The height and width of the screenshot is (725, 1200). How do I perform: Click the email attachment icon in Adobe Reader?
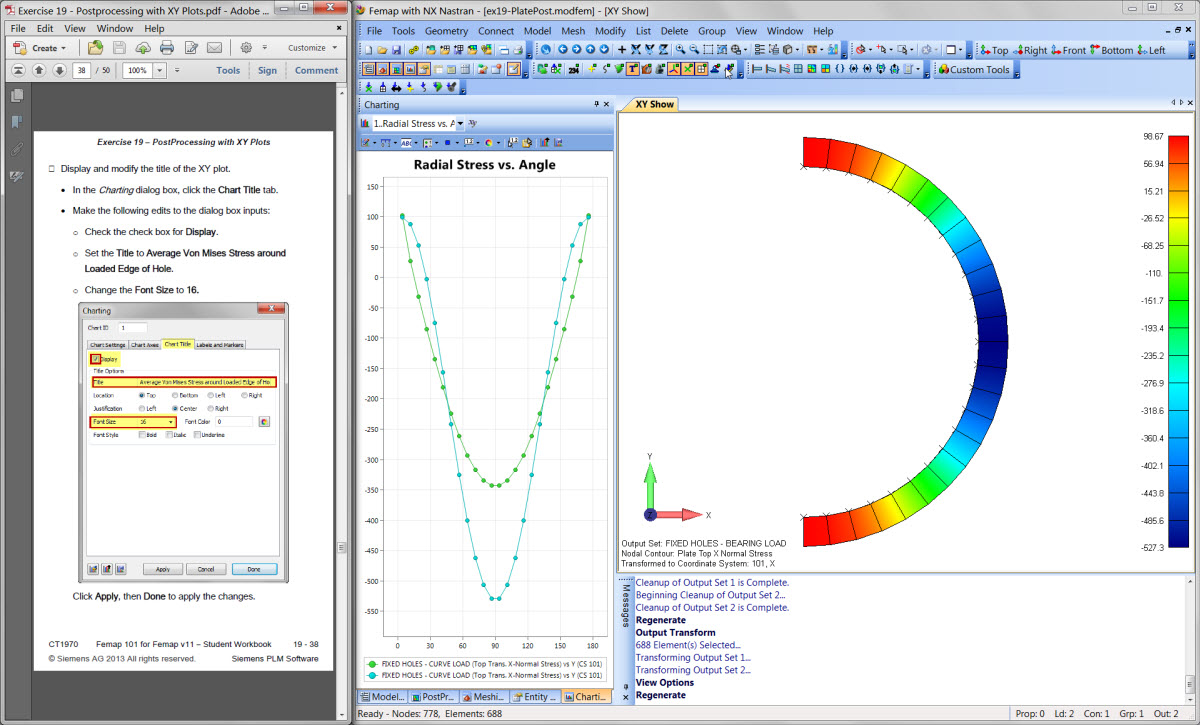pos(214,47)
